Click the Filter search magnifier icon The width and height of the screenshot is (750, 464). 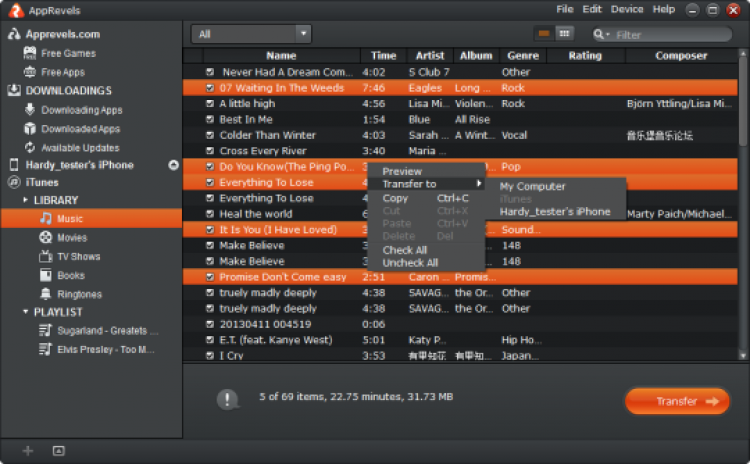[598, 34]
